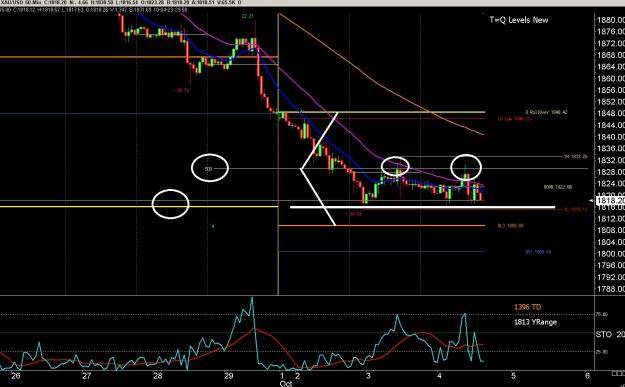Click date 6 on the time axis

pyautogui.click(x=588, y=375)
